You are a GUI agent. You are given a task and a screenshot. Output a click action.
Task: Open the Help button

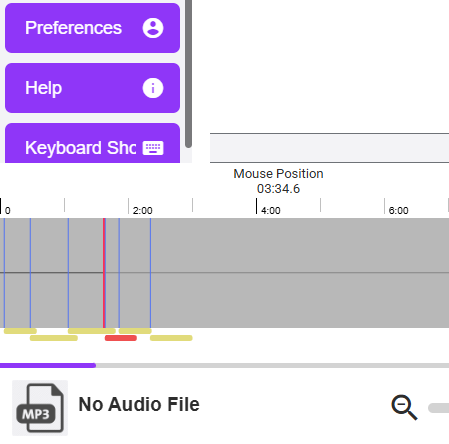point(92,88)
